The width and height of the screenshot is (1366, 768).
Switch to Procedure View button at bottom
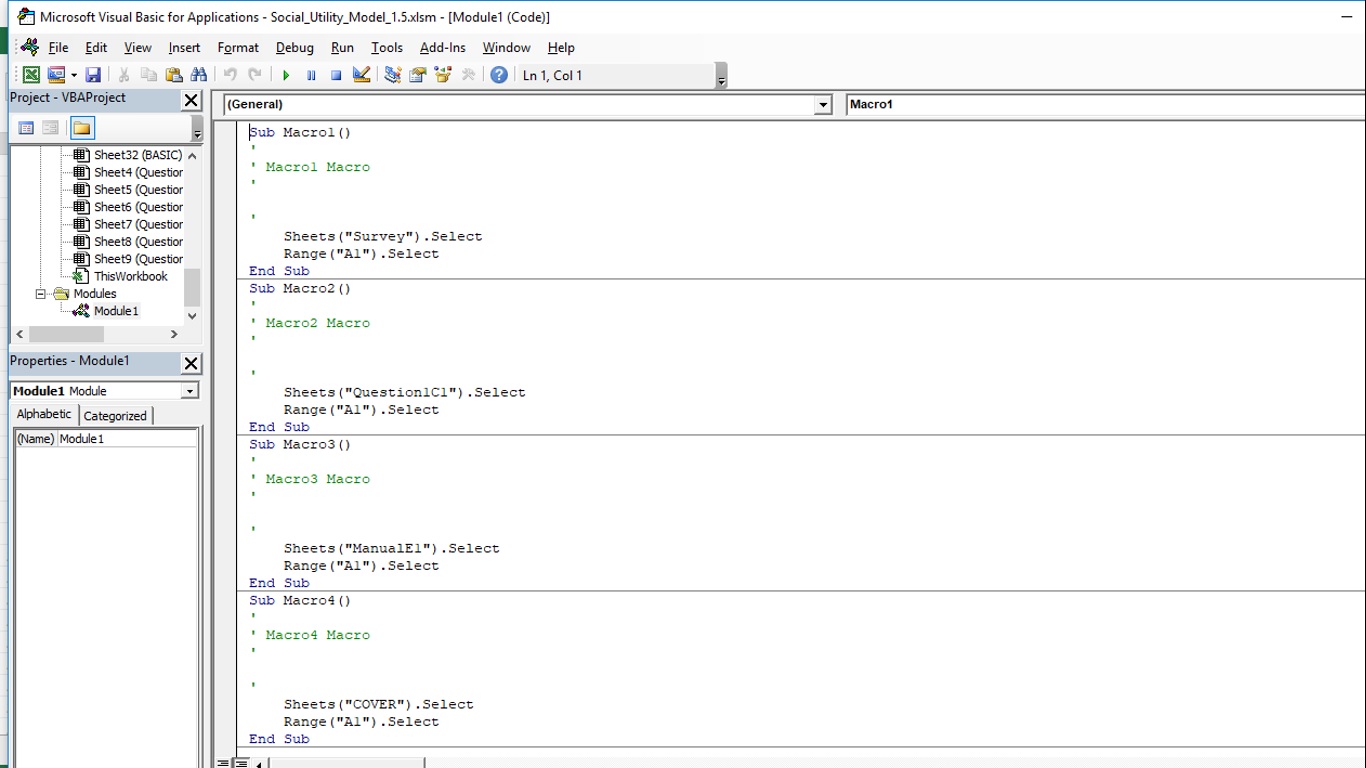tap(224, 763)
